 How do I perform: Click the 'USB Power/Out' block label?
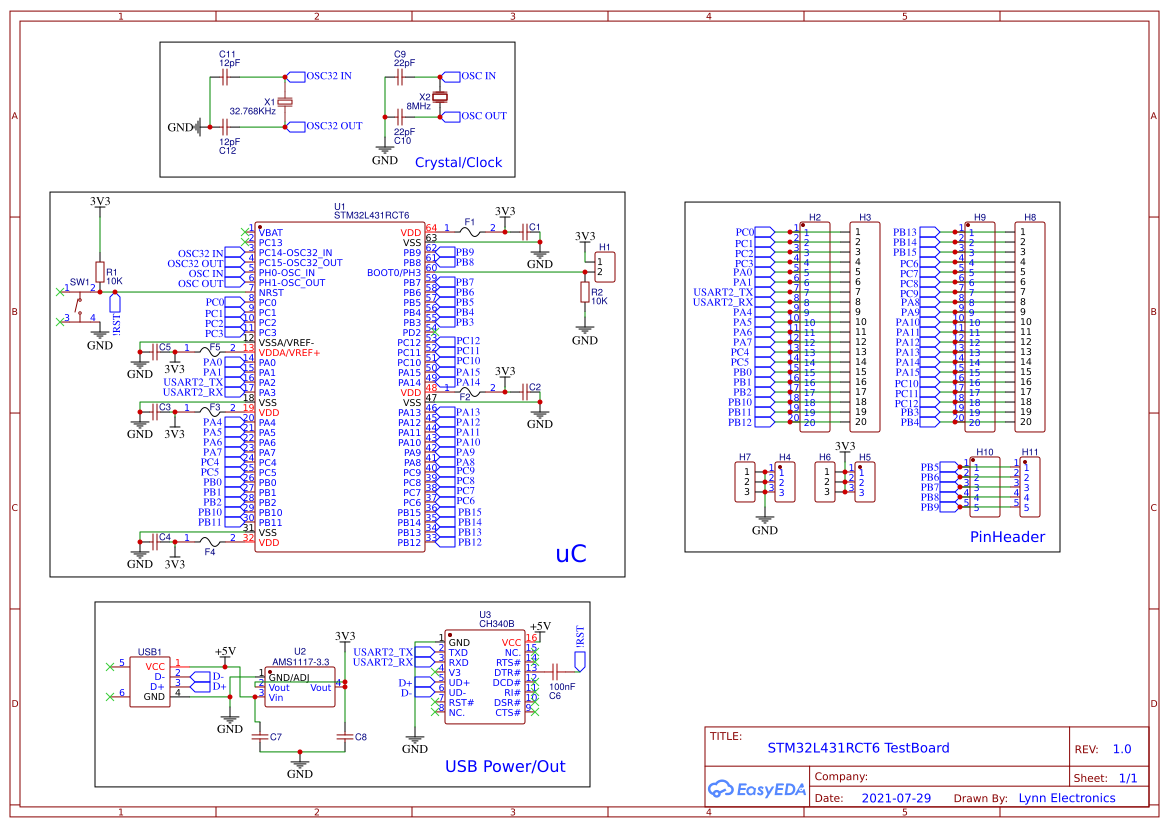coord(505,767)
